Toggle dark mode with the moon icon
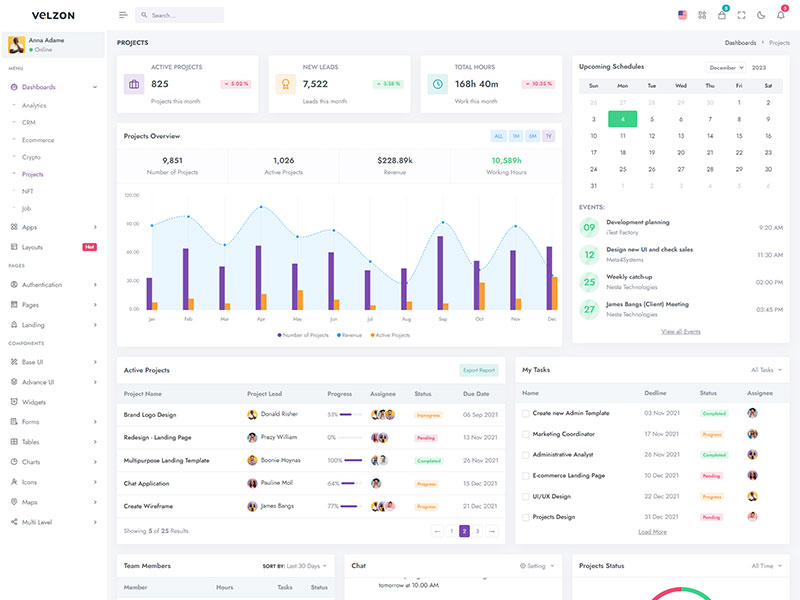This screenshot has width=800, height=600. click(x=761, y=15)
